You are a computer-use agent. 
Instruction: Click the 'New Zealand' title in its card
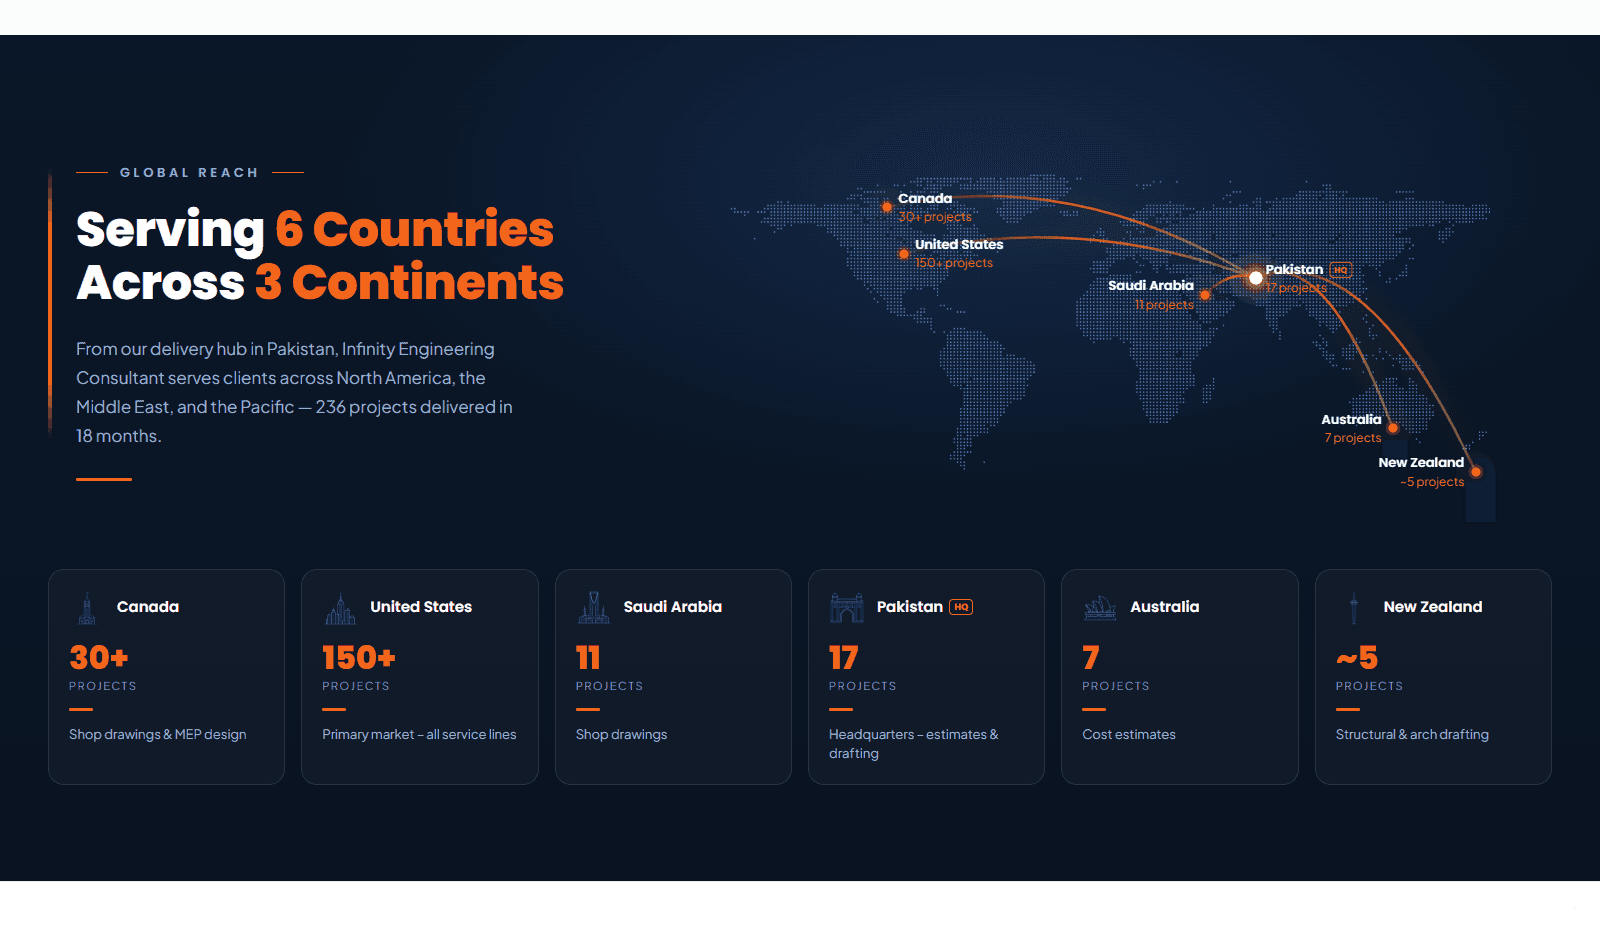point(1433,607)
